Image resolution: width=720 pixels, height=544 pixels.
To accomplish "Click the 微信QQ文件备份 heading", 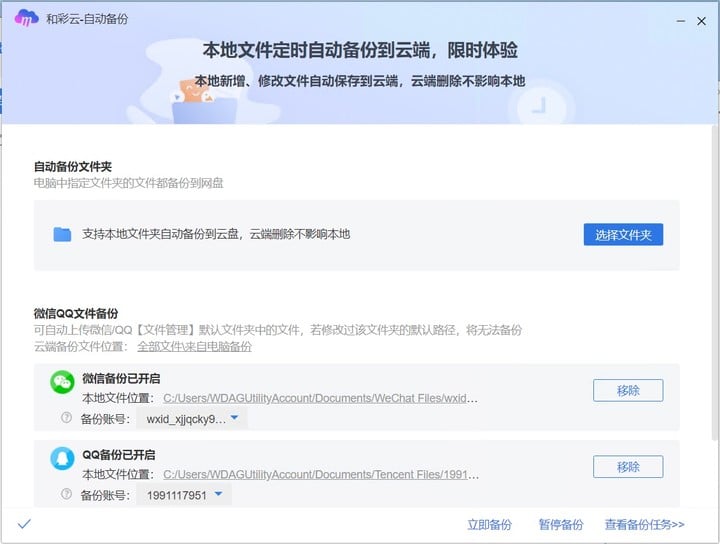I will (x=76, y=314).
